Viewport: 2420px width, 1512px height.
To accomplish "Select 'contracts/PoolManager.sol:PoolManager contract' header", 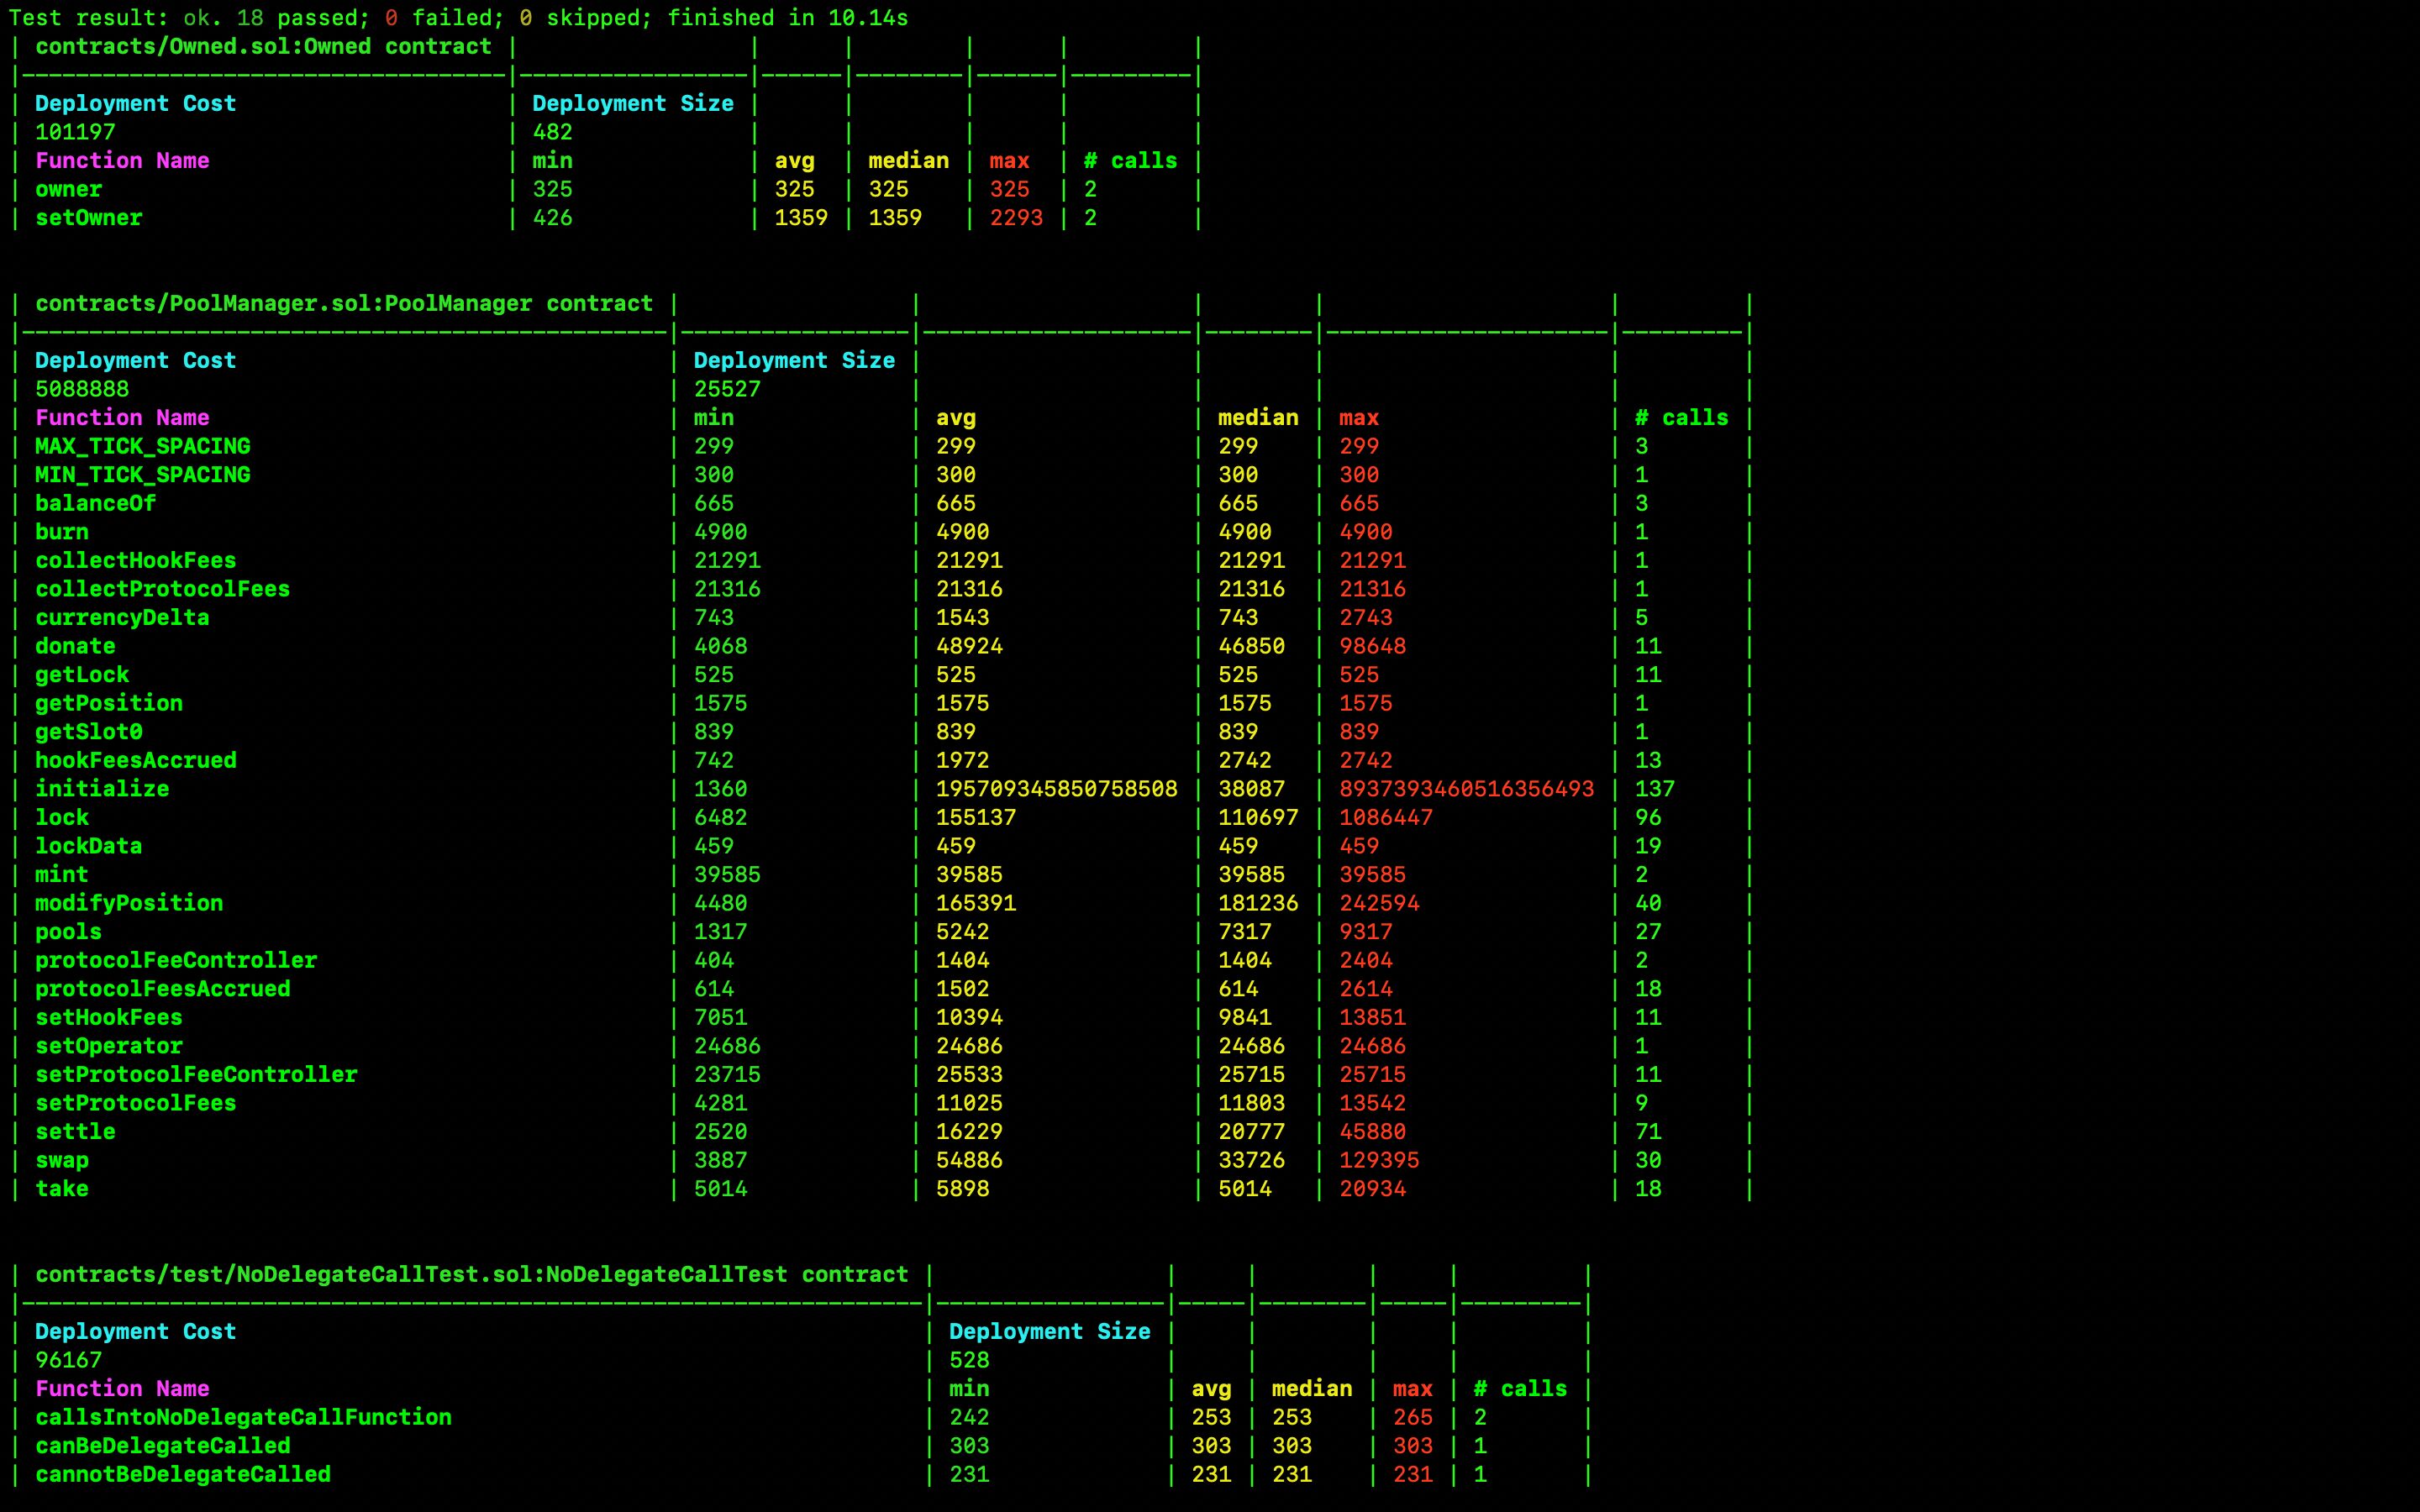I will point(344,303).
